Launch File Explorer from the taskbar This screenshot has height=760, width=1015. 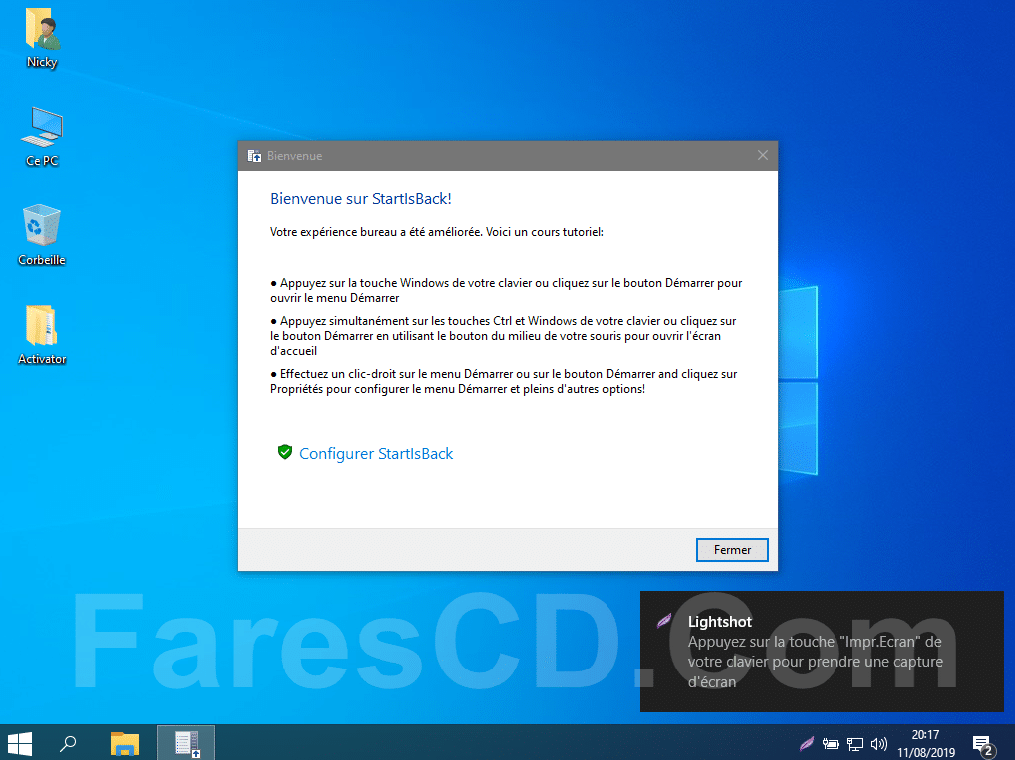point(125,743)
